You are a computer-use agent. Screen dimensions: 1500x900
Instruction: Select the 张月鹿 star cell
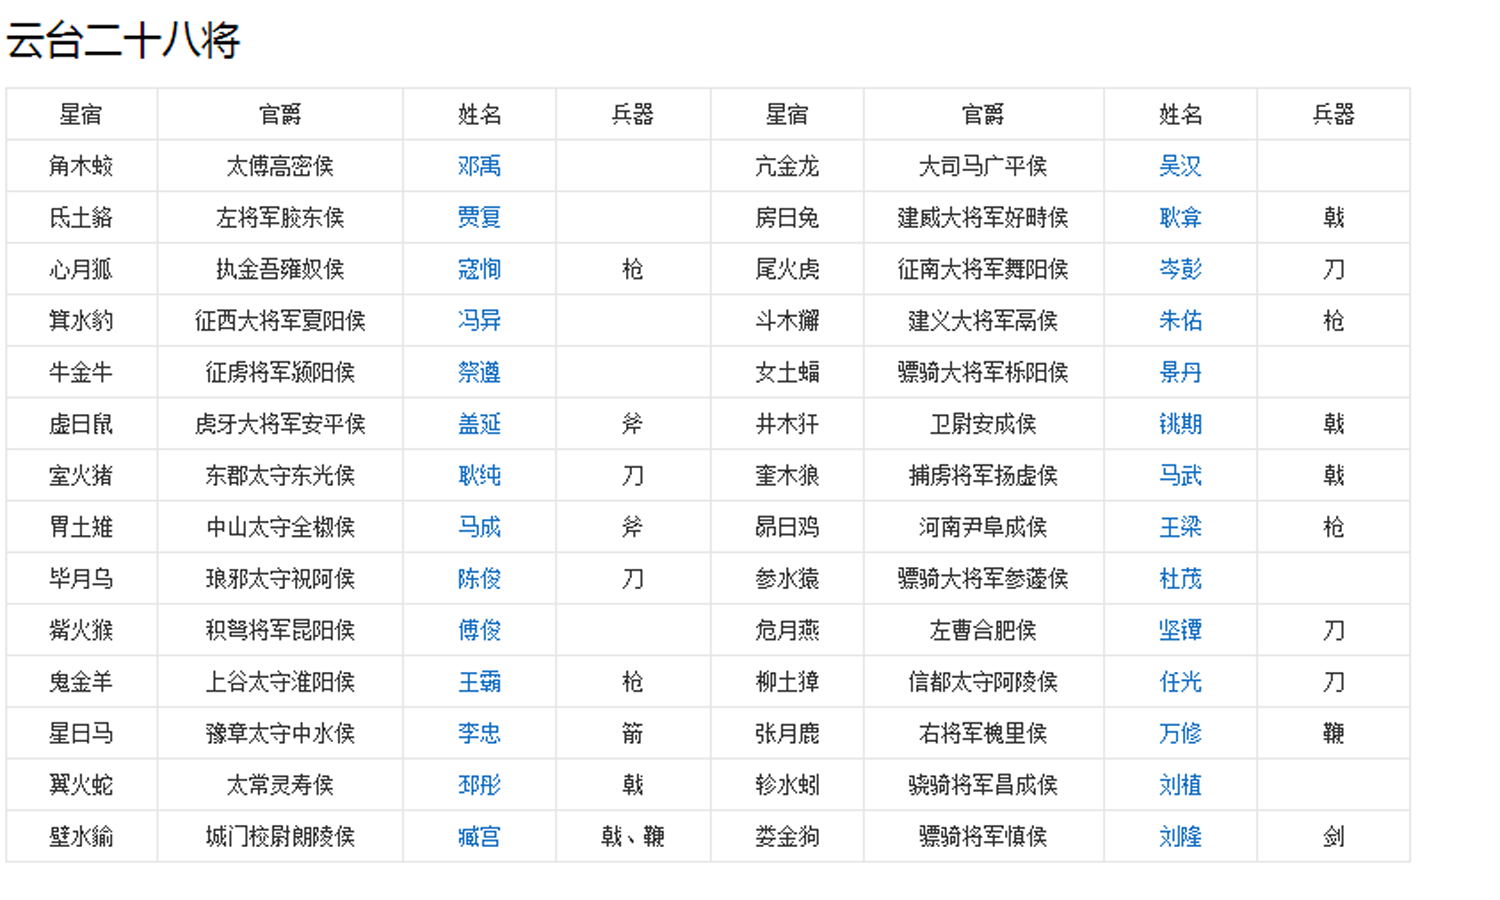click(x=787, y=734)
